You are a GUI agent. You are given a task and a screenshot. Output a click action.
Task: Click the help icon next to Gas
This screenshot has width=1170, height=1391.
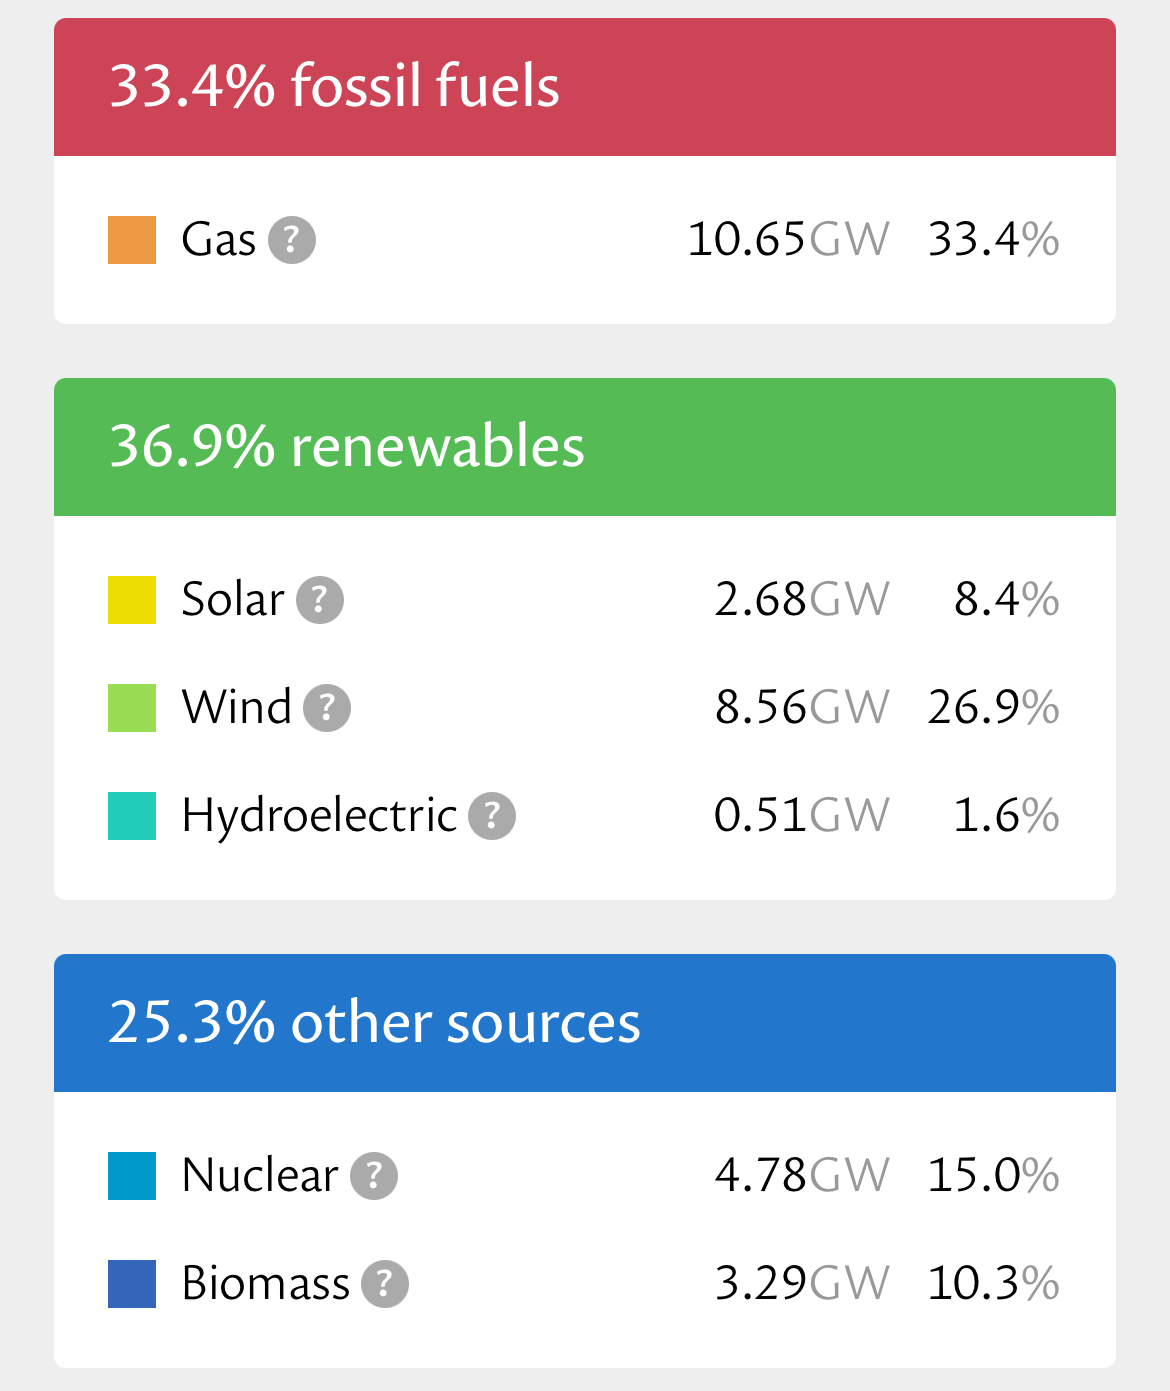pyautogui.click(x=292, y=240)
